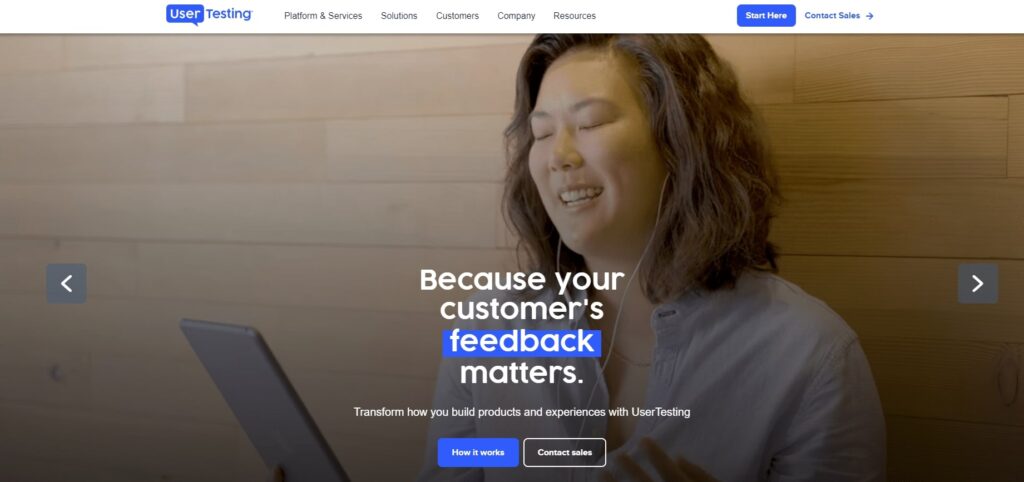Click the User speech-bubble logo icon

pyautogui.click(x=185, y=14)
